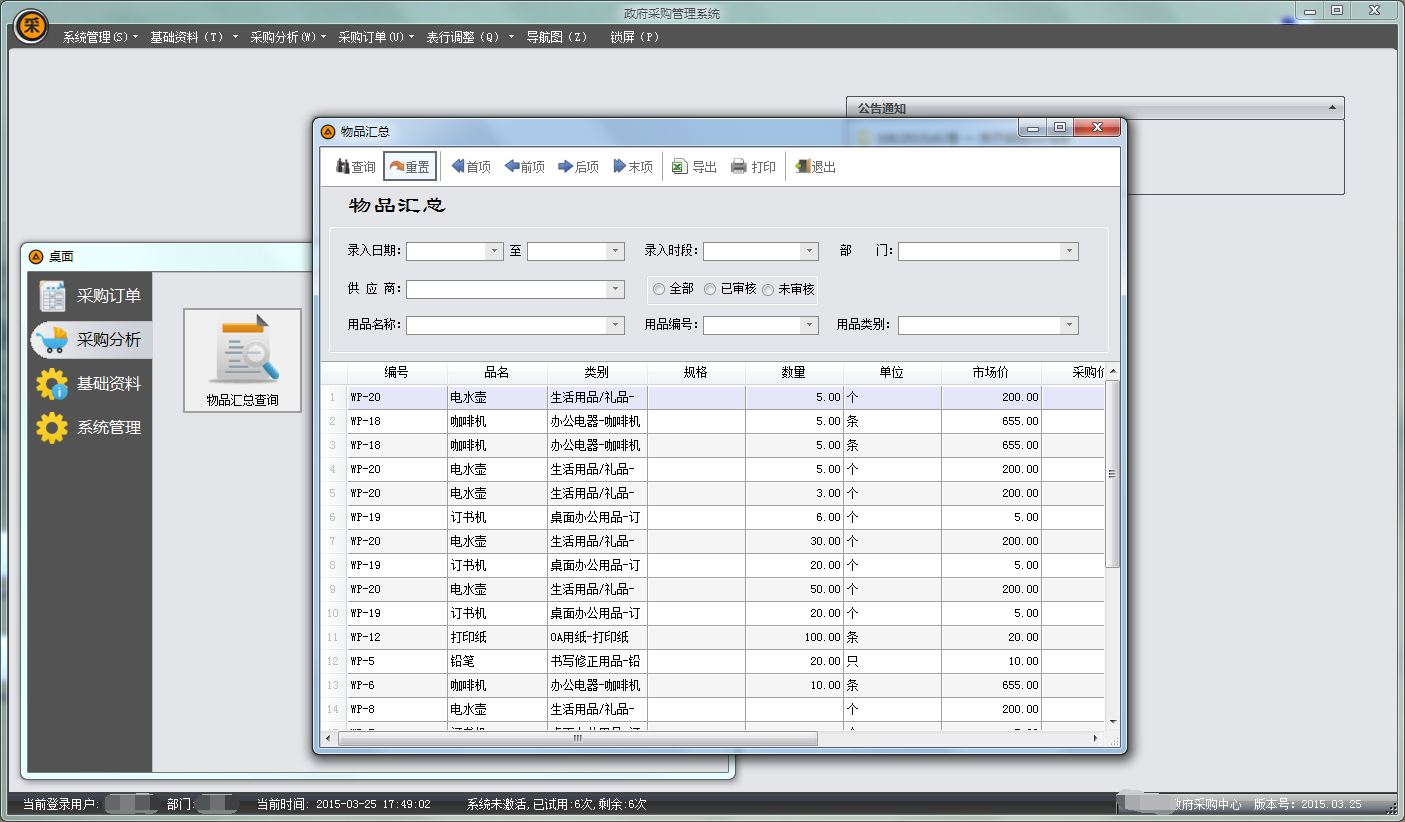The height and width of the screenshot is (822, 1405).
Task: Export data with the 导出 icon
Action: [679, 167]
